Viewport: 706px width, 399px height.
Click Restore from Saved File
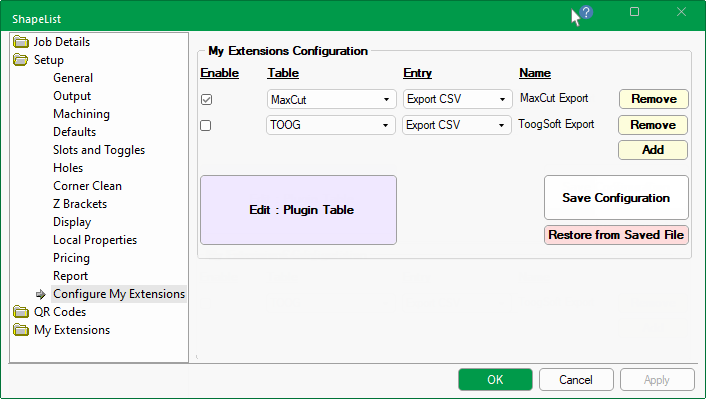click(616, 235)
